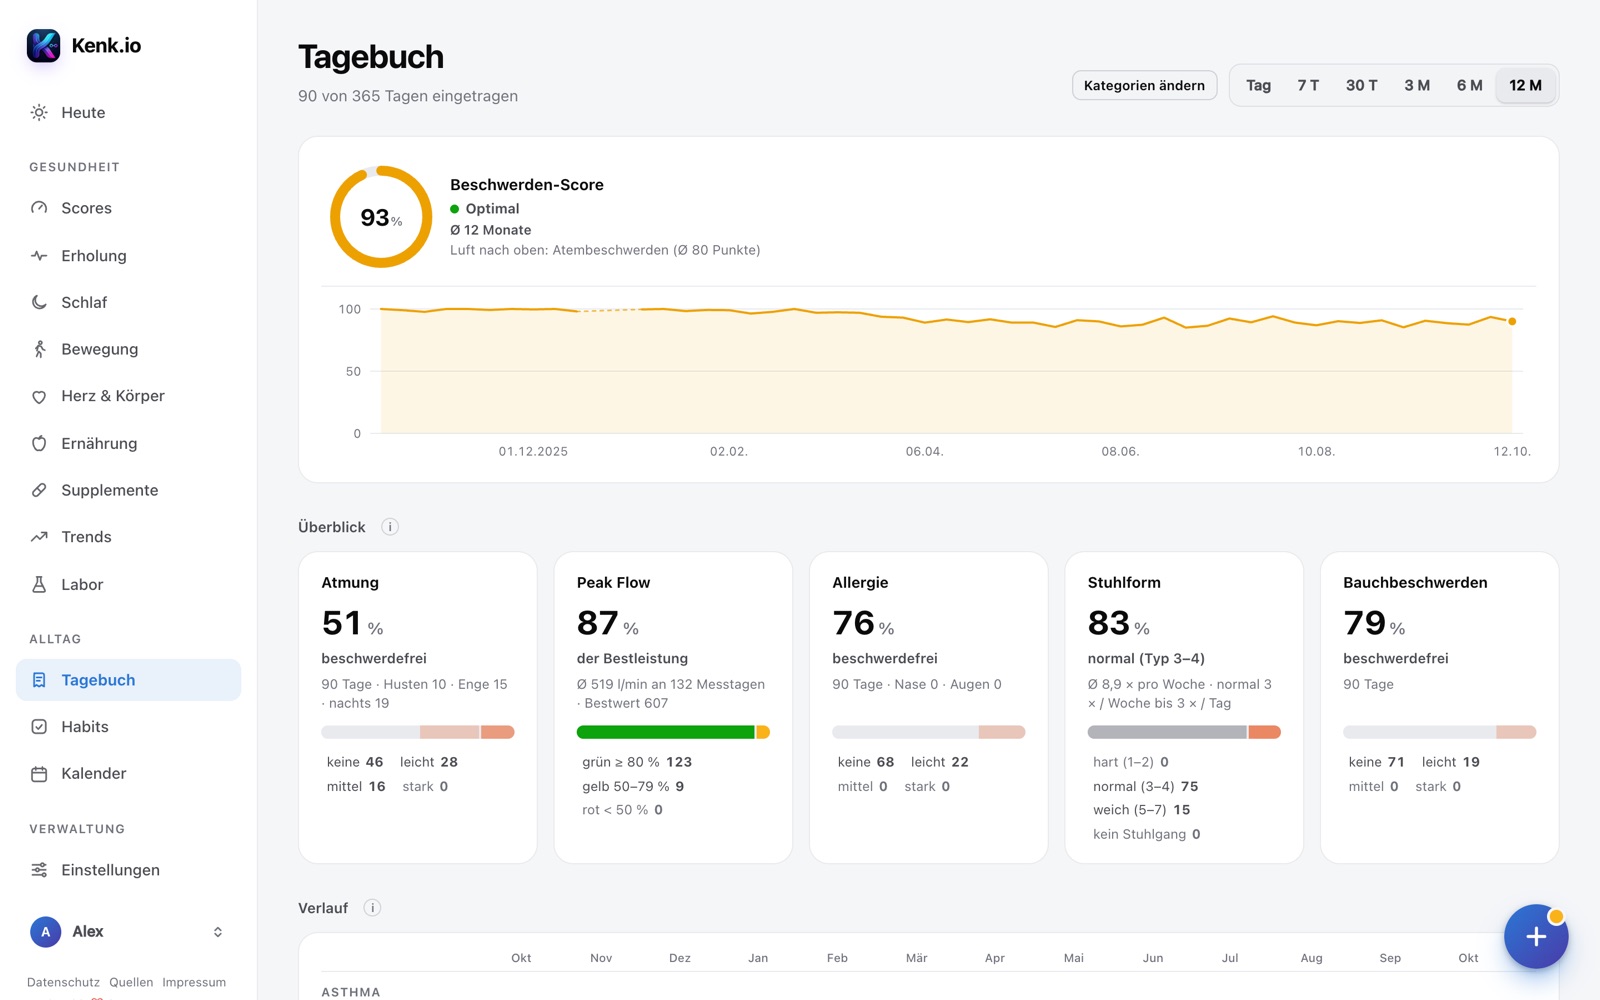Click the 'Bestwert 607' text
1600x1000 pixels.
pos(626,703)
